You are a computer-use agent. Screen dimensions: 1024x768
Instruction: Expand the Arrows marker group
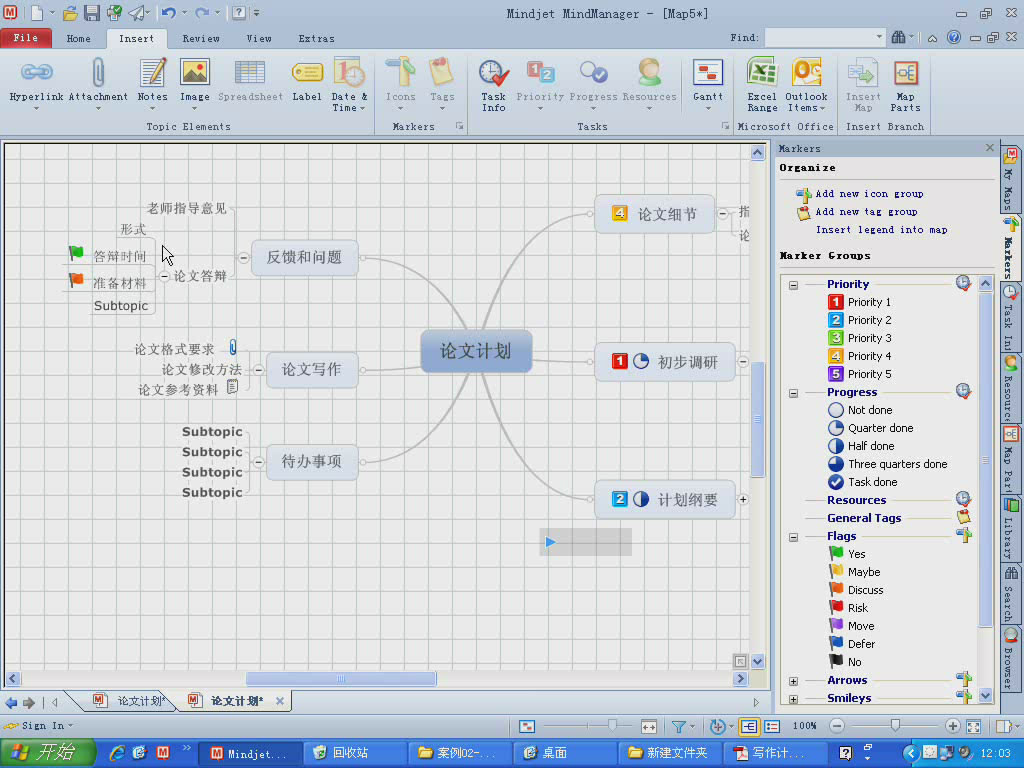(x=793, y=681)
